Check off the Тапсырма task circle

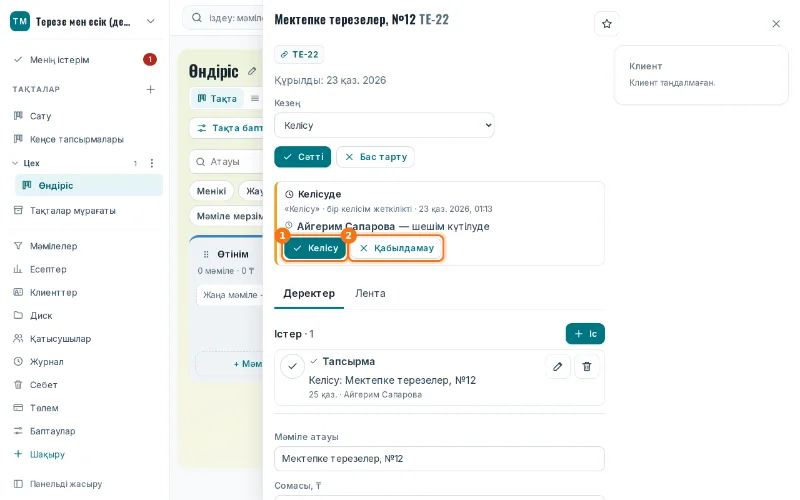tap(292, 366)
